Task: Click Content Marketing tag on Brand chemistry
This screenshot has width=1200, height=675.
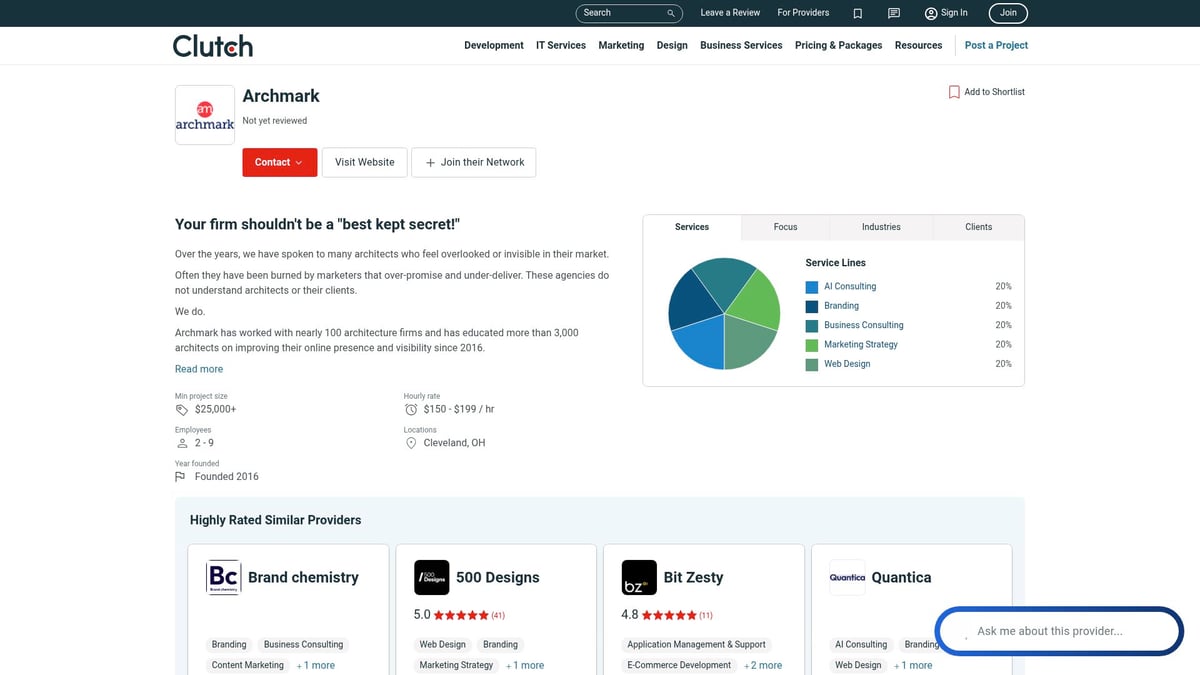Action: (248, 665)
